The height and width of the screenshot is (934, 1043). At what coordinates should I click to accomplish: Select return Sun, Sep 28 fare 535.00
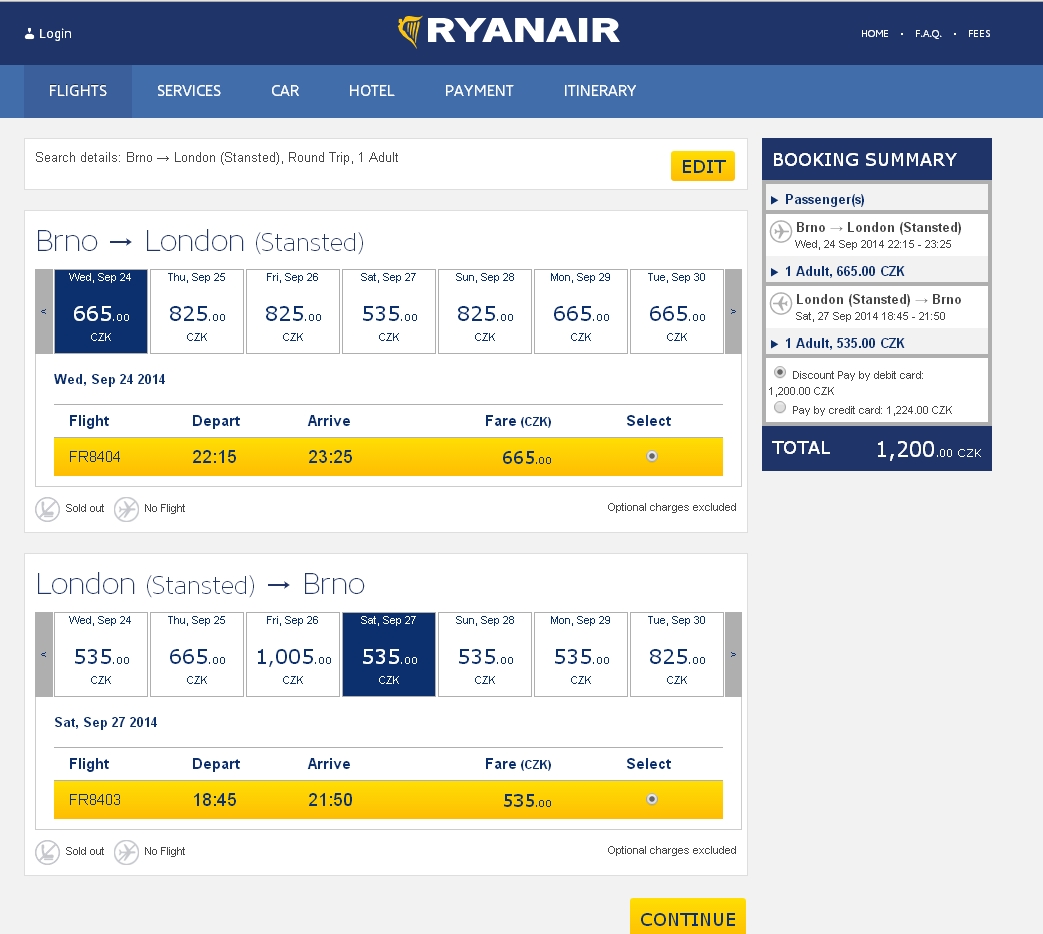[x=485, y=655]
